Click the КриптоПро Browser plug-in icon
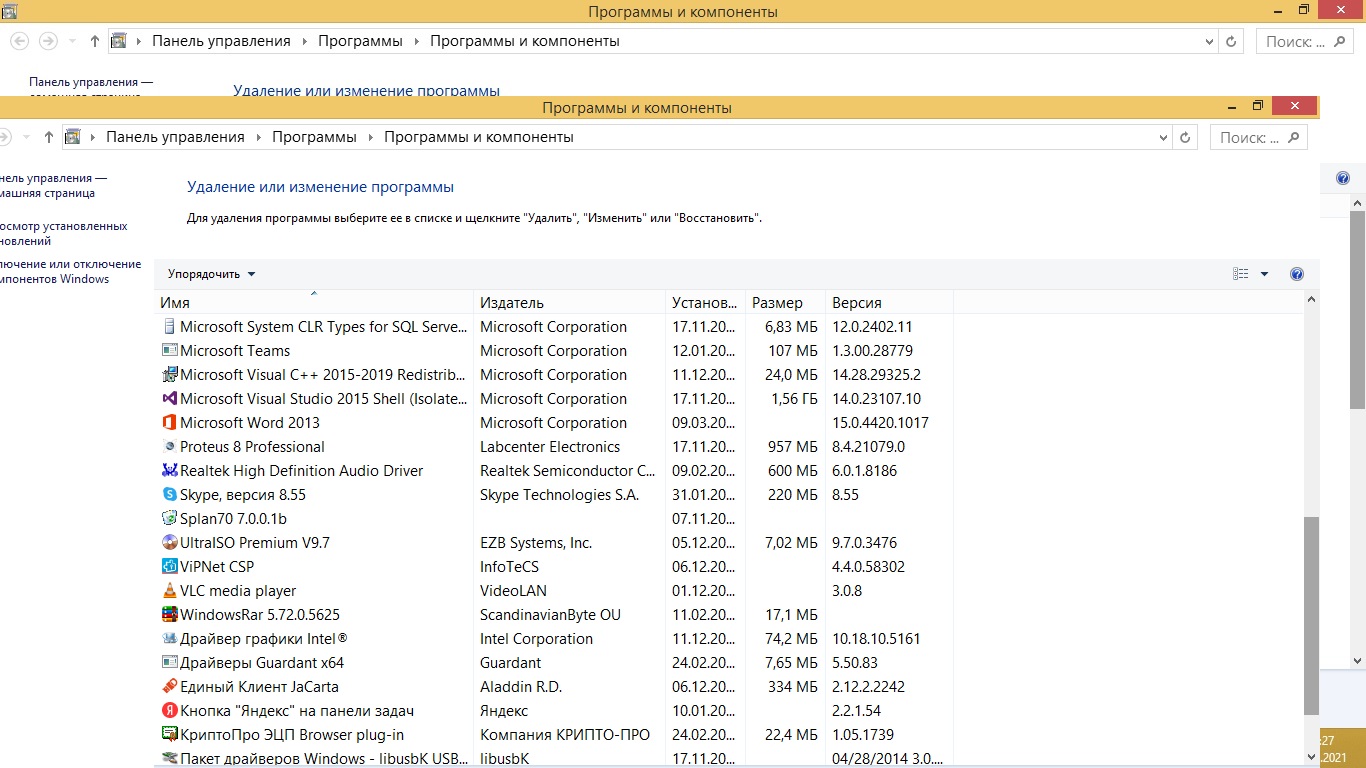1366x768 pixels. (x=170, y=735)
